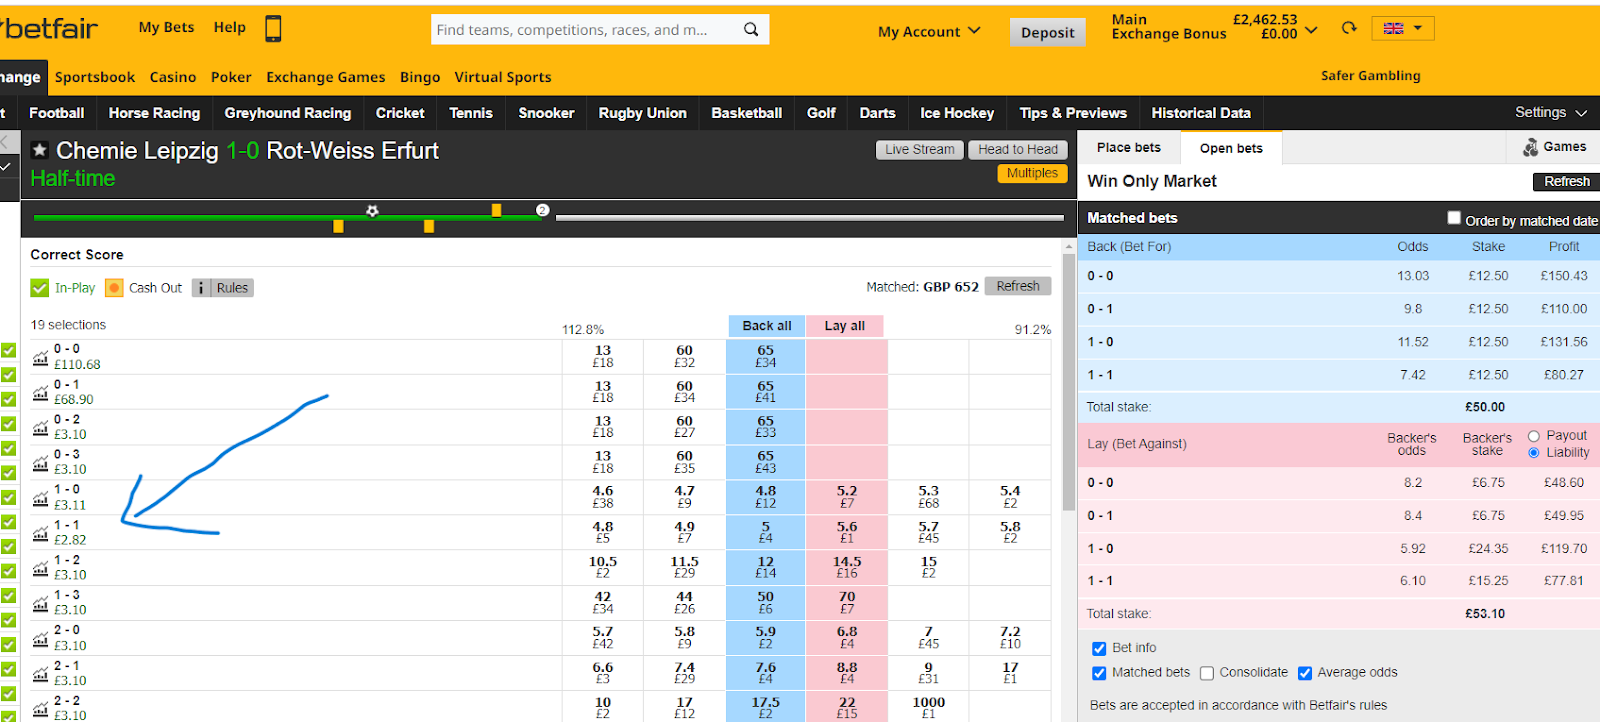Click the half-time number 2 marker on timeline
Image resolution: width=1600 pixels, height=722 pixels.
pos(542,210)
